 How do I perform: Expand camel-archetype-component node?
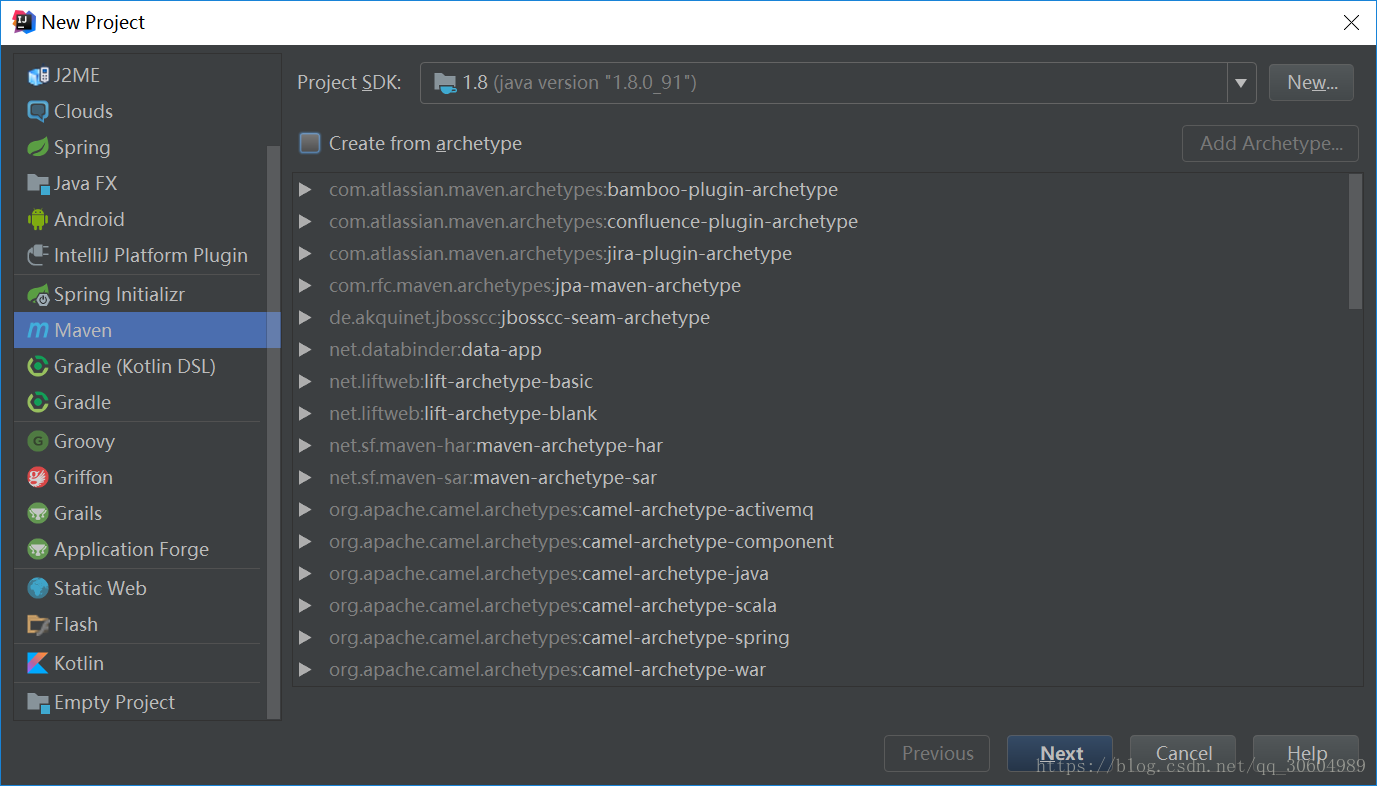coord(306,542)
